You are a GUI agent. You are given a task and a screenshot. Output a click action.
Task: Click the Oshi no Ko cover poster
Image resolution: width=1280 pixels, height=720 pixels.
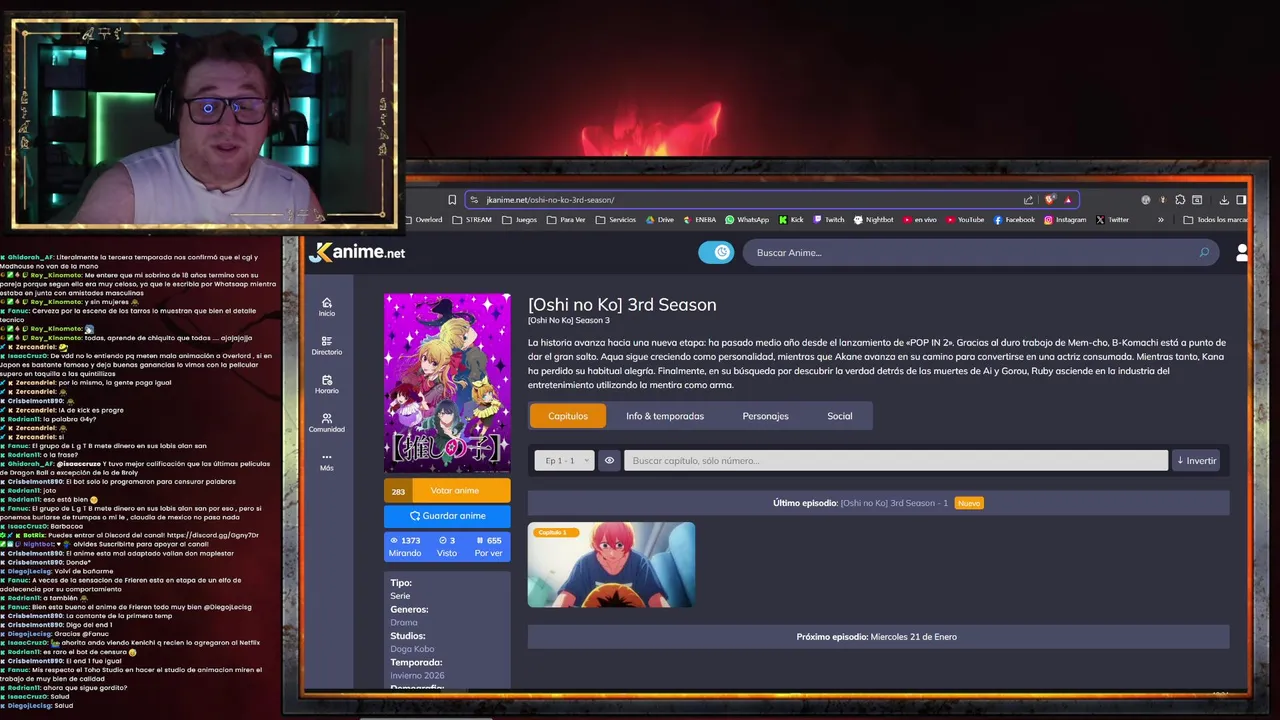pos(447,382)
